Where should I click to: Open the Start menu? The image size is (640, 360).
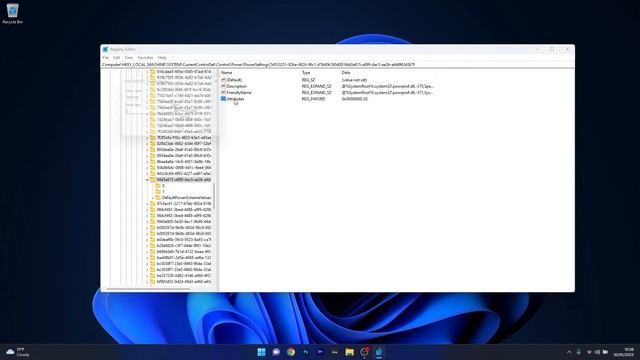pos(261,352)
